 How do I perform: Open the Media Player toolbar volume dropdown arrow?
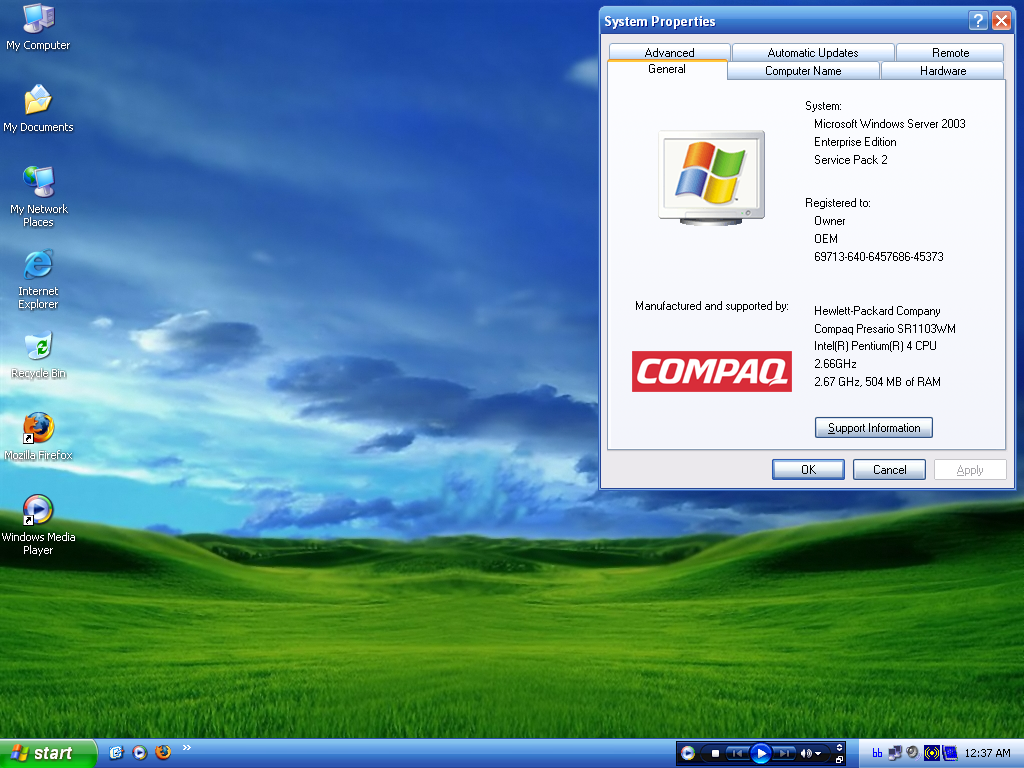pyautogui.click(x=818, y=754)
